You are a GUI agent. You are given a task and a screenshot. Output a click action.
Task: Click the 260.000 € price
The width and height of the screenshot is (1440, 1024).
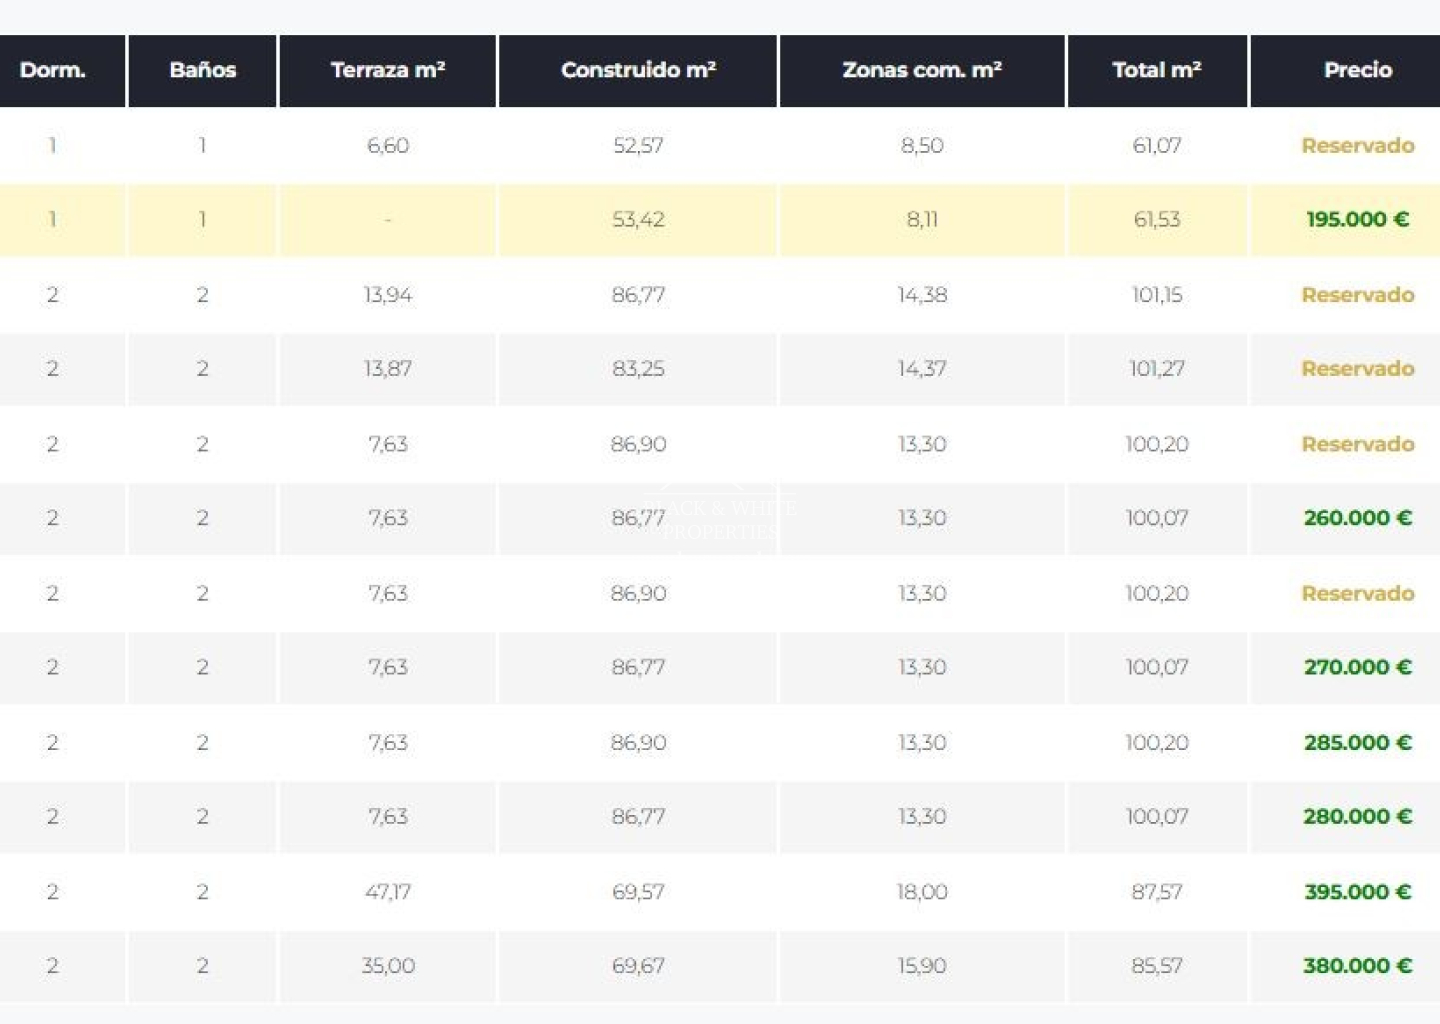(x=1357, y=518)
